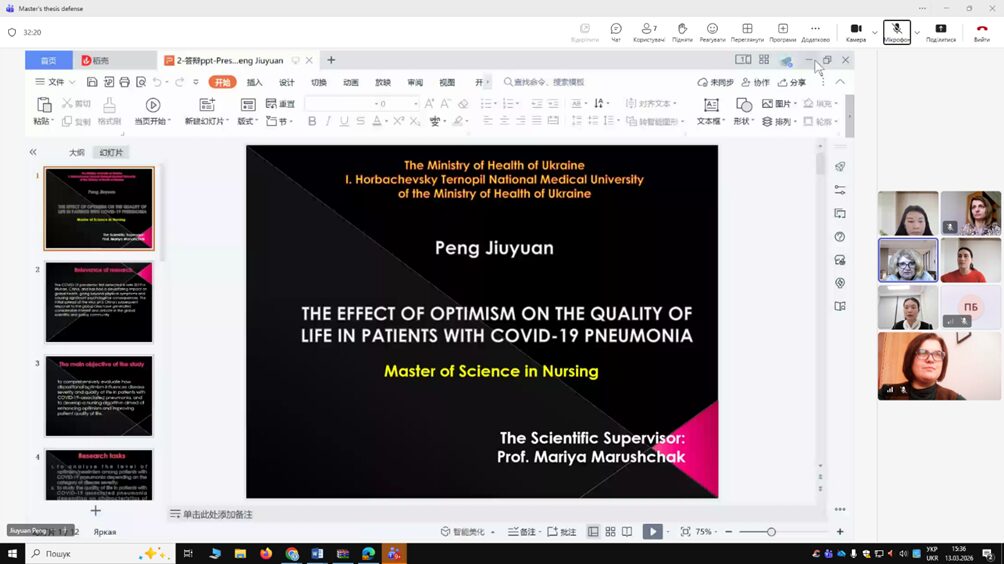Screen dimensions: 1004x564
Task: Open the Користувачі participants list
Action: [649, 29]
